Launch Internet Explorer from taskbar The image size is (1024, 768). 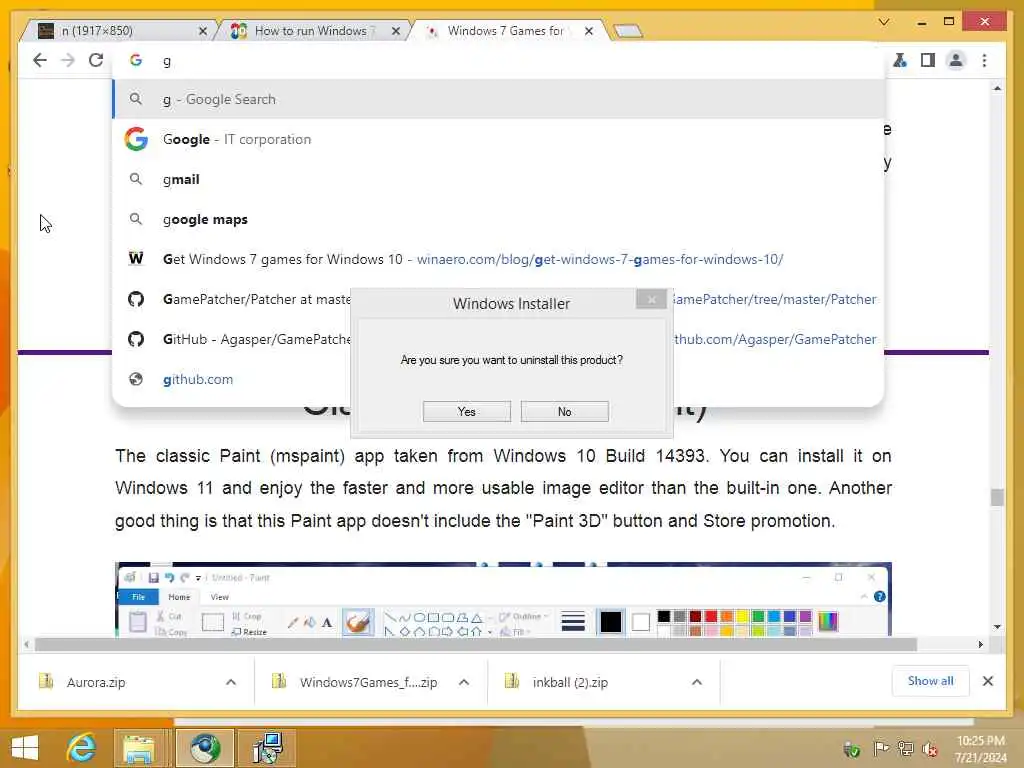pos(82,748)
